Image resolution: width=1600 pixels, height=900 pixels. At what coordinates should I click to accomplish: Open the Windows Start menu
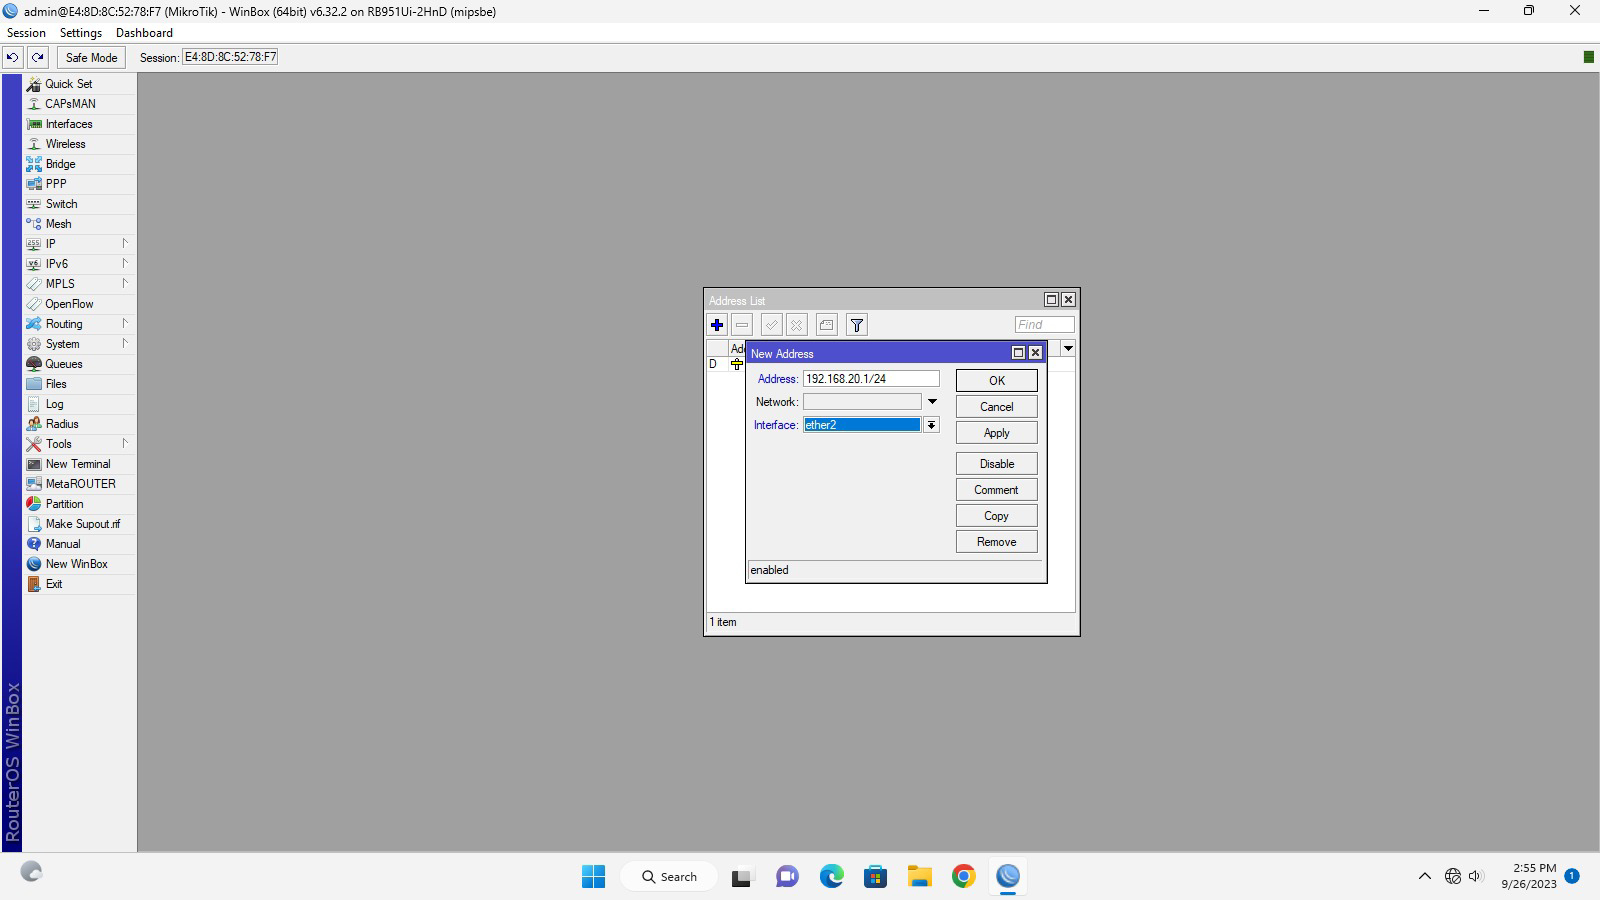593,876
